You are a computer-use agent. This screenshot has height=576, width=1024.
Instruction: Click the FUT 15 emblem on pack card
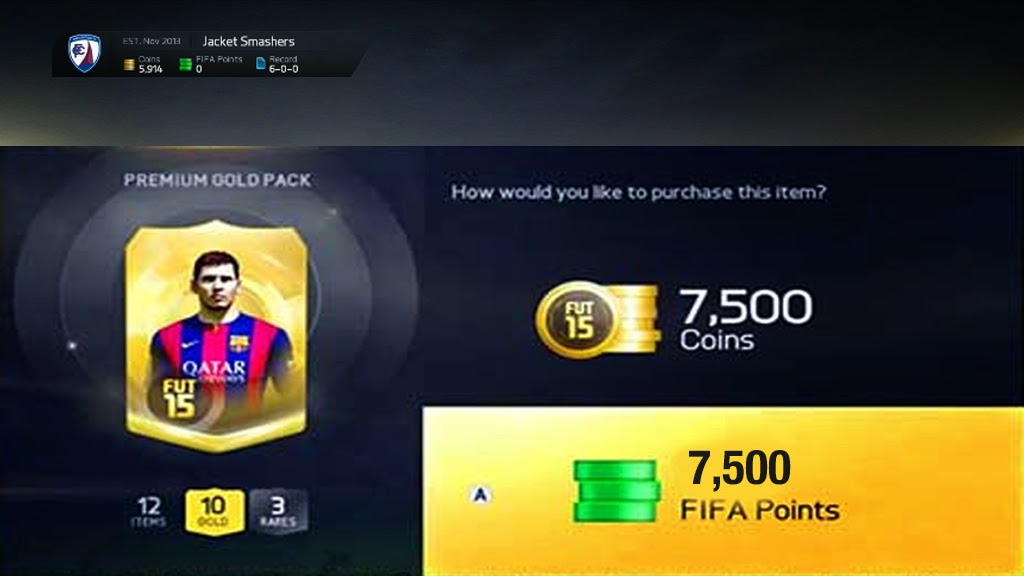[180, 399]
